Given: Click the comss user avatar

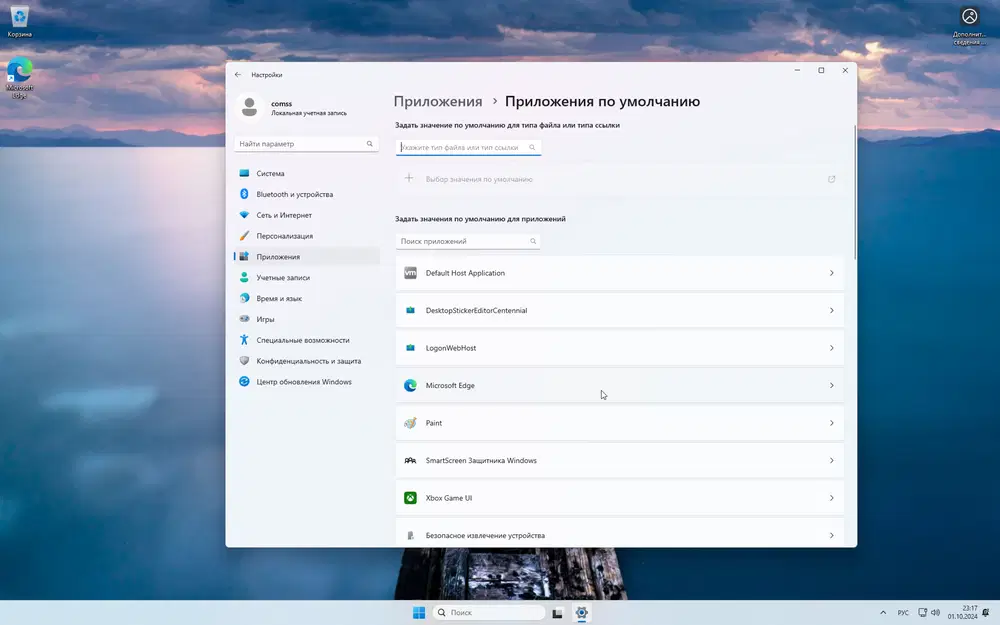Looking at the screenshot, I should (249, 107).
